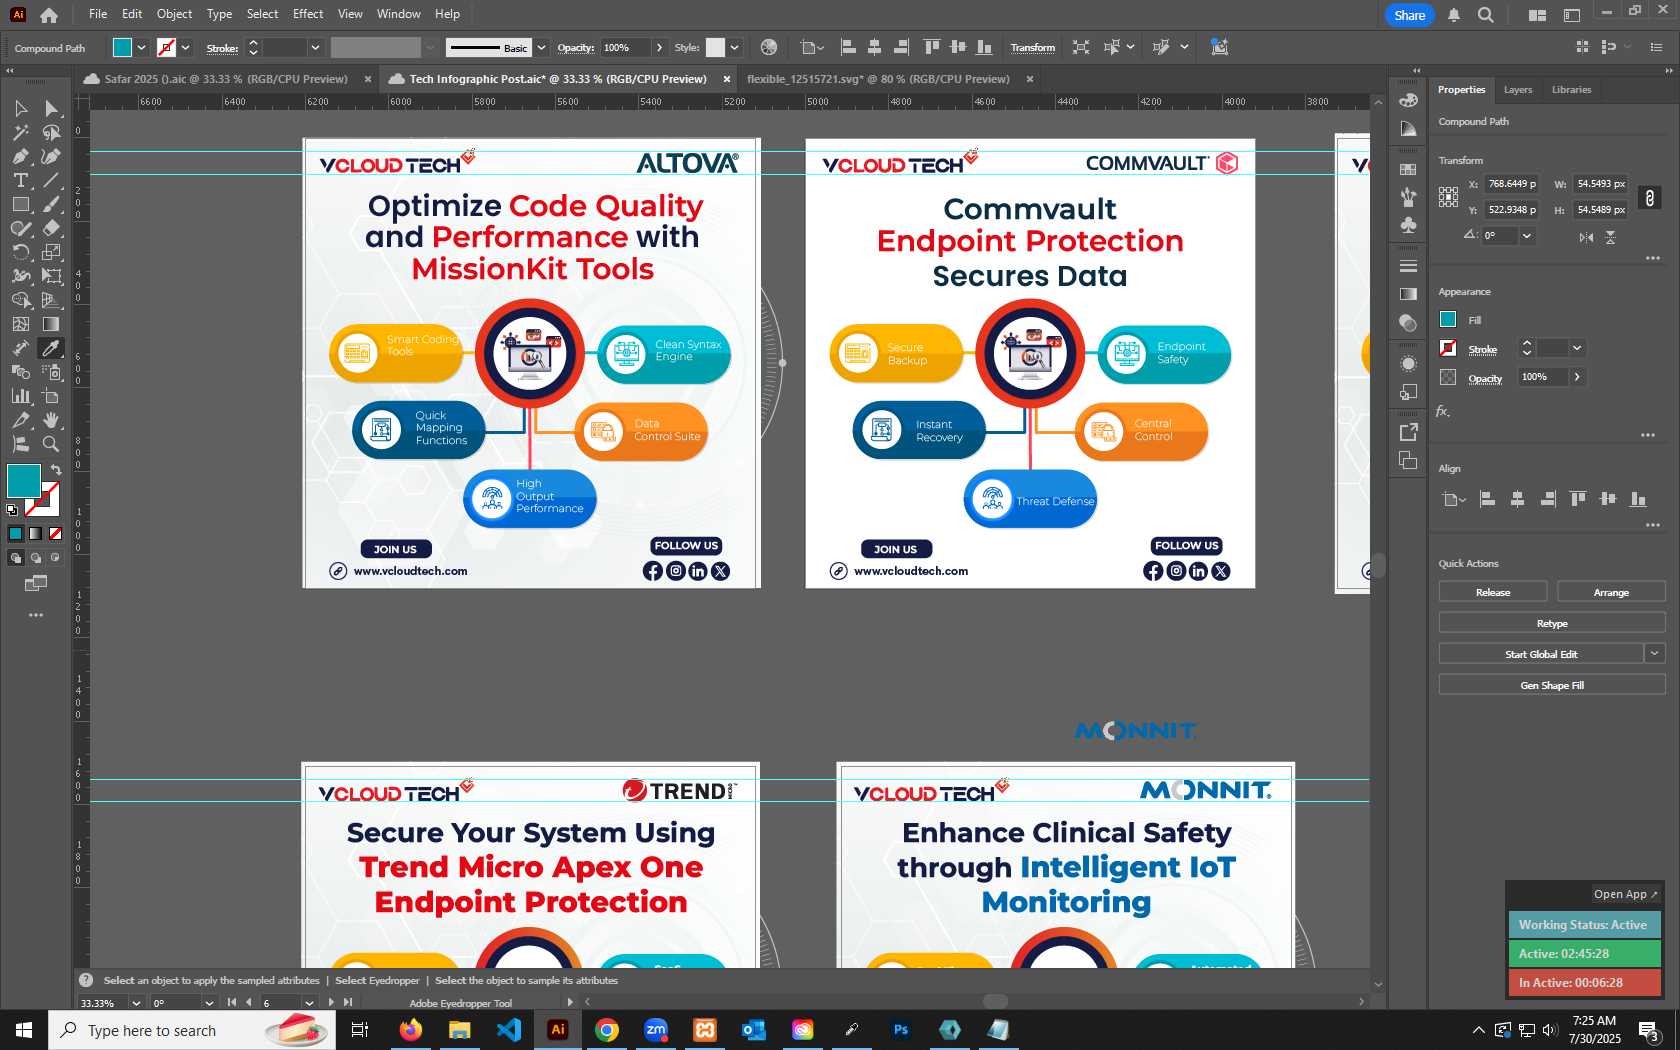Screen dimensions: 1680x1050
Task: Enable Draw Behind mode
Action: (x=35, y=558)
